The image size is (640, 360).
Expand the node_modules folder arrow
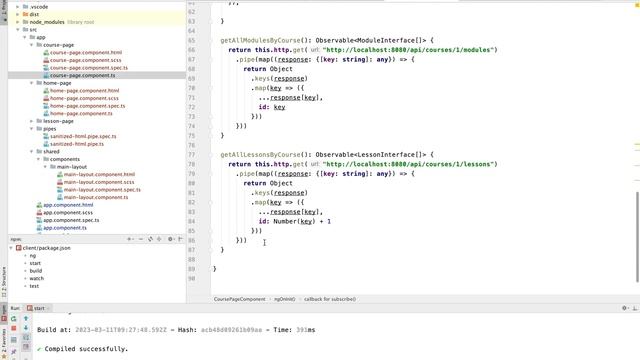[18, 22]
